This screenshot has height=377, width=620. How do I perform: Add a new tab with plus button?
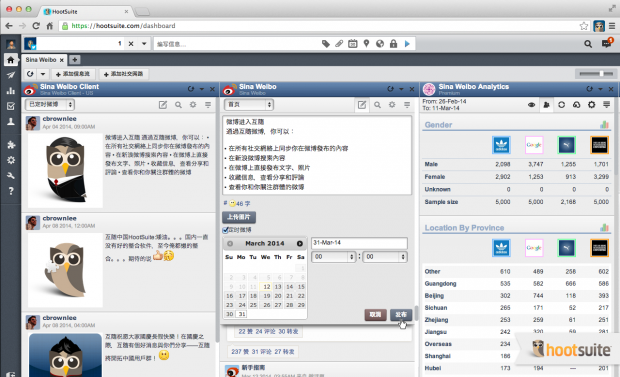pyautogui.click(x=74, y=60)
